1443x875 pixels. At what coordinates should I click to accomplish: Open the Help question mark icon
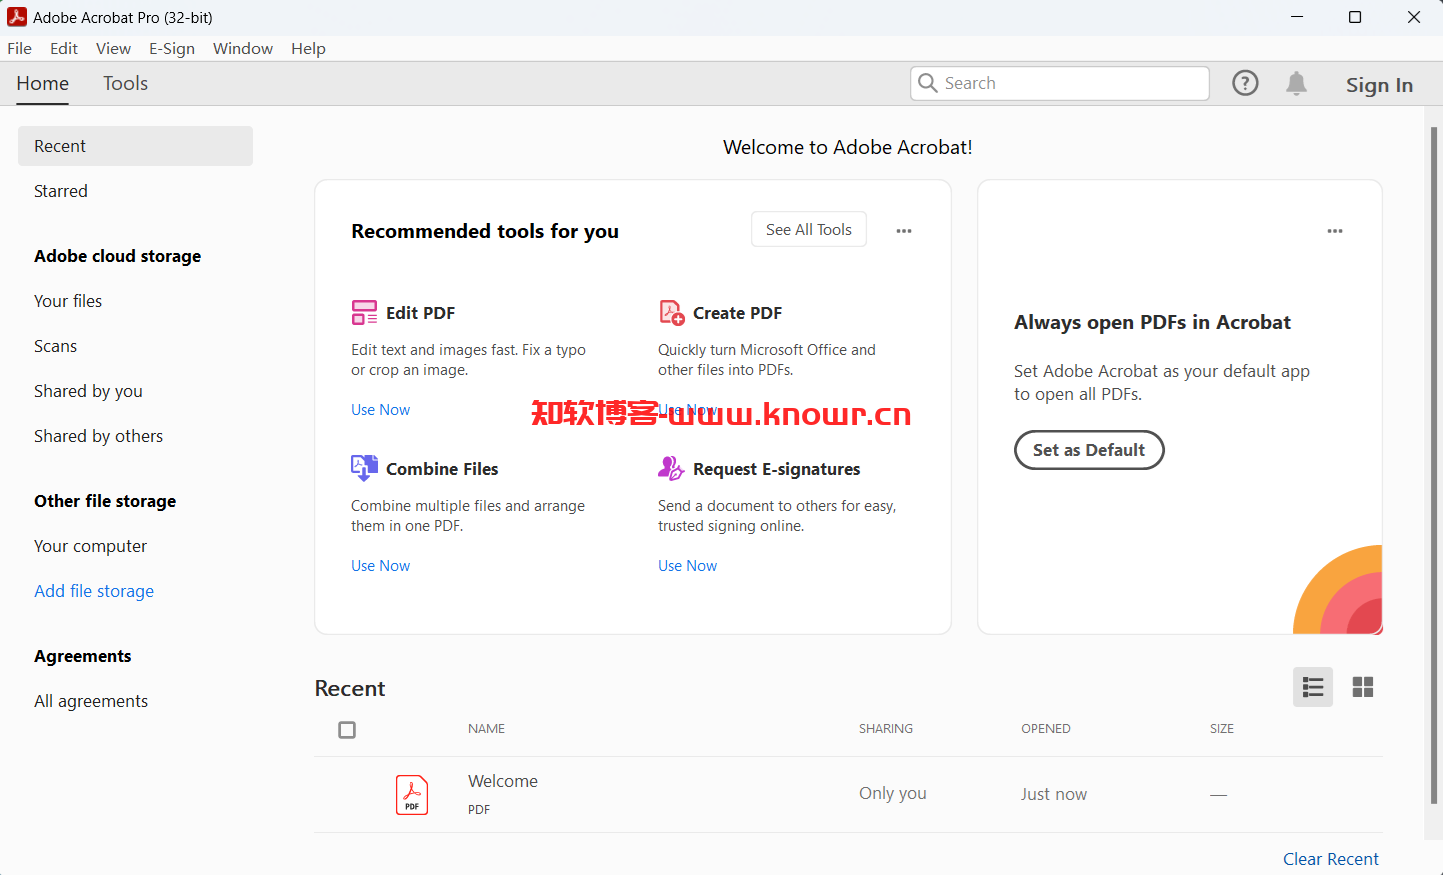point(1245,83)
